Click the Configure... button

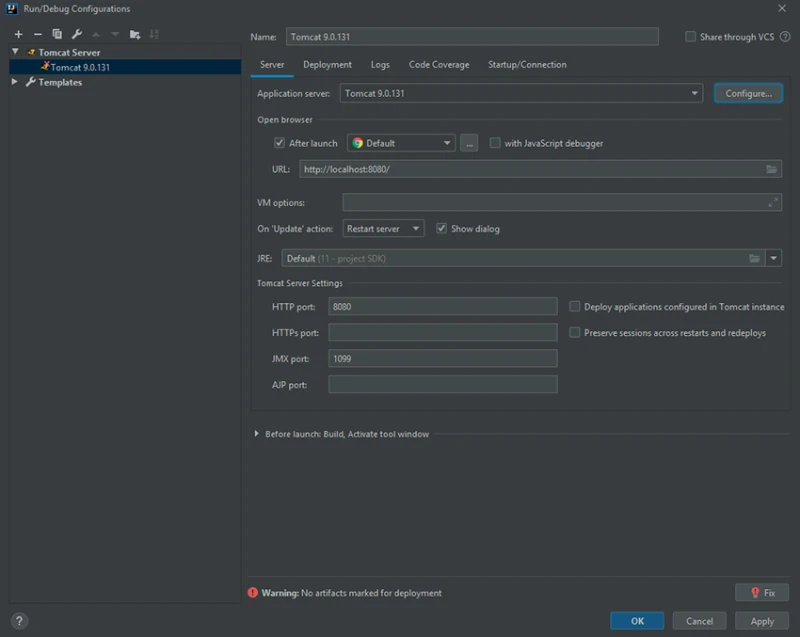(x=748, y=93)
